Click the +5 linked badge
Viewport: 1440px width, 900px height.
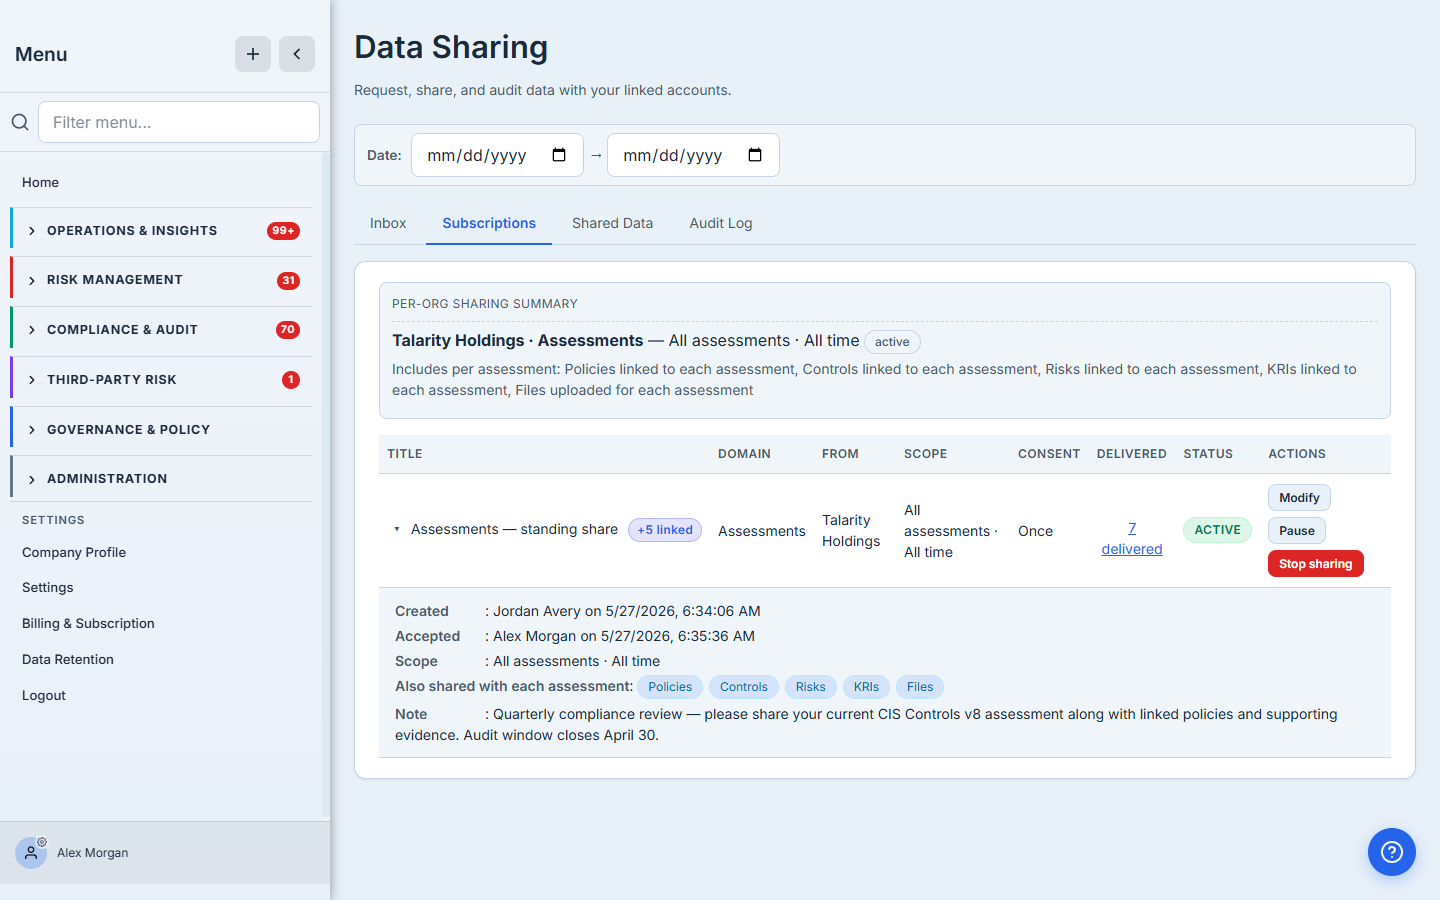665,530
